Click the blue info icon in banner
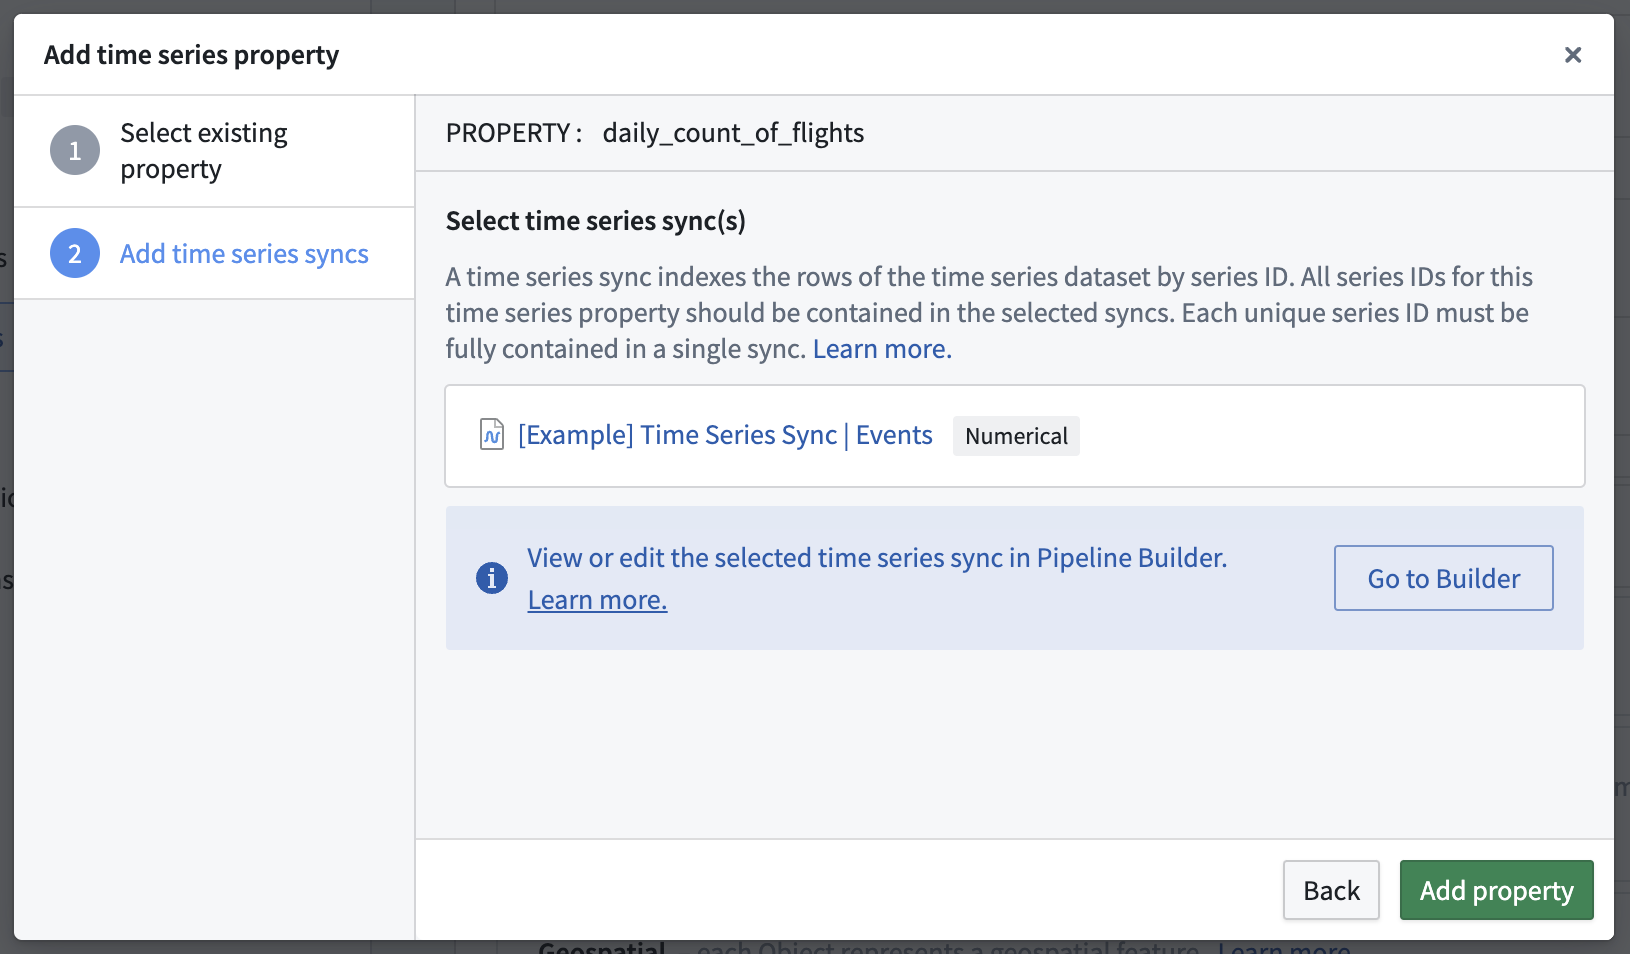1630x954 pixels. pos(492,578)
